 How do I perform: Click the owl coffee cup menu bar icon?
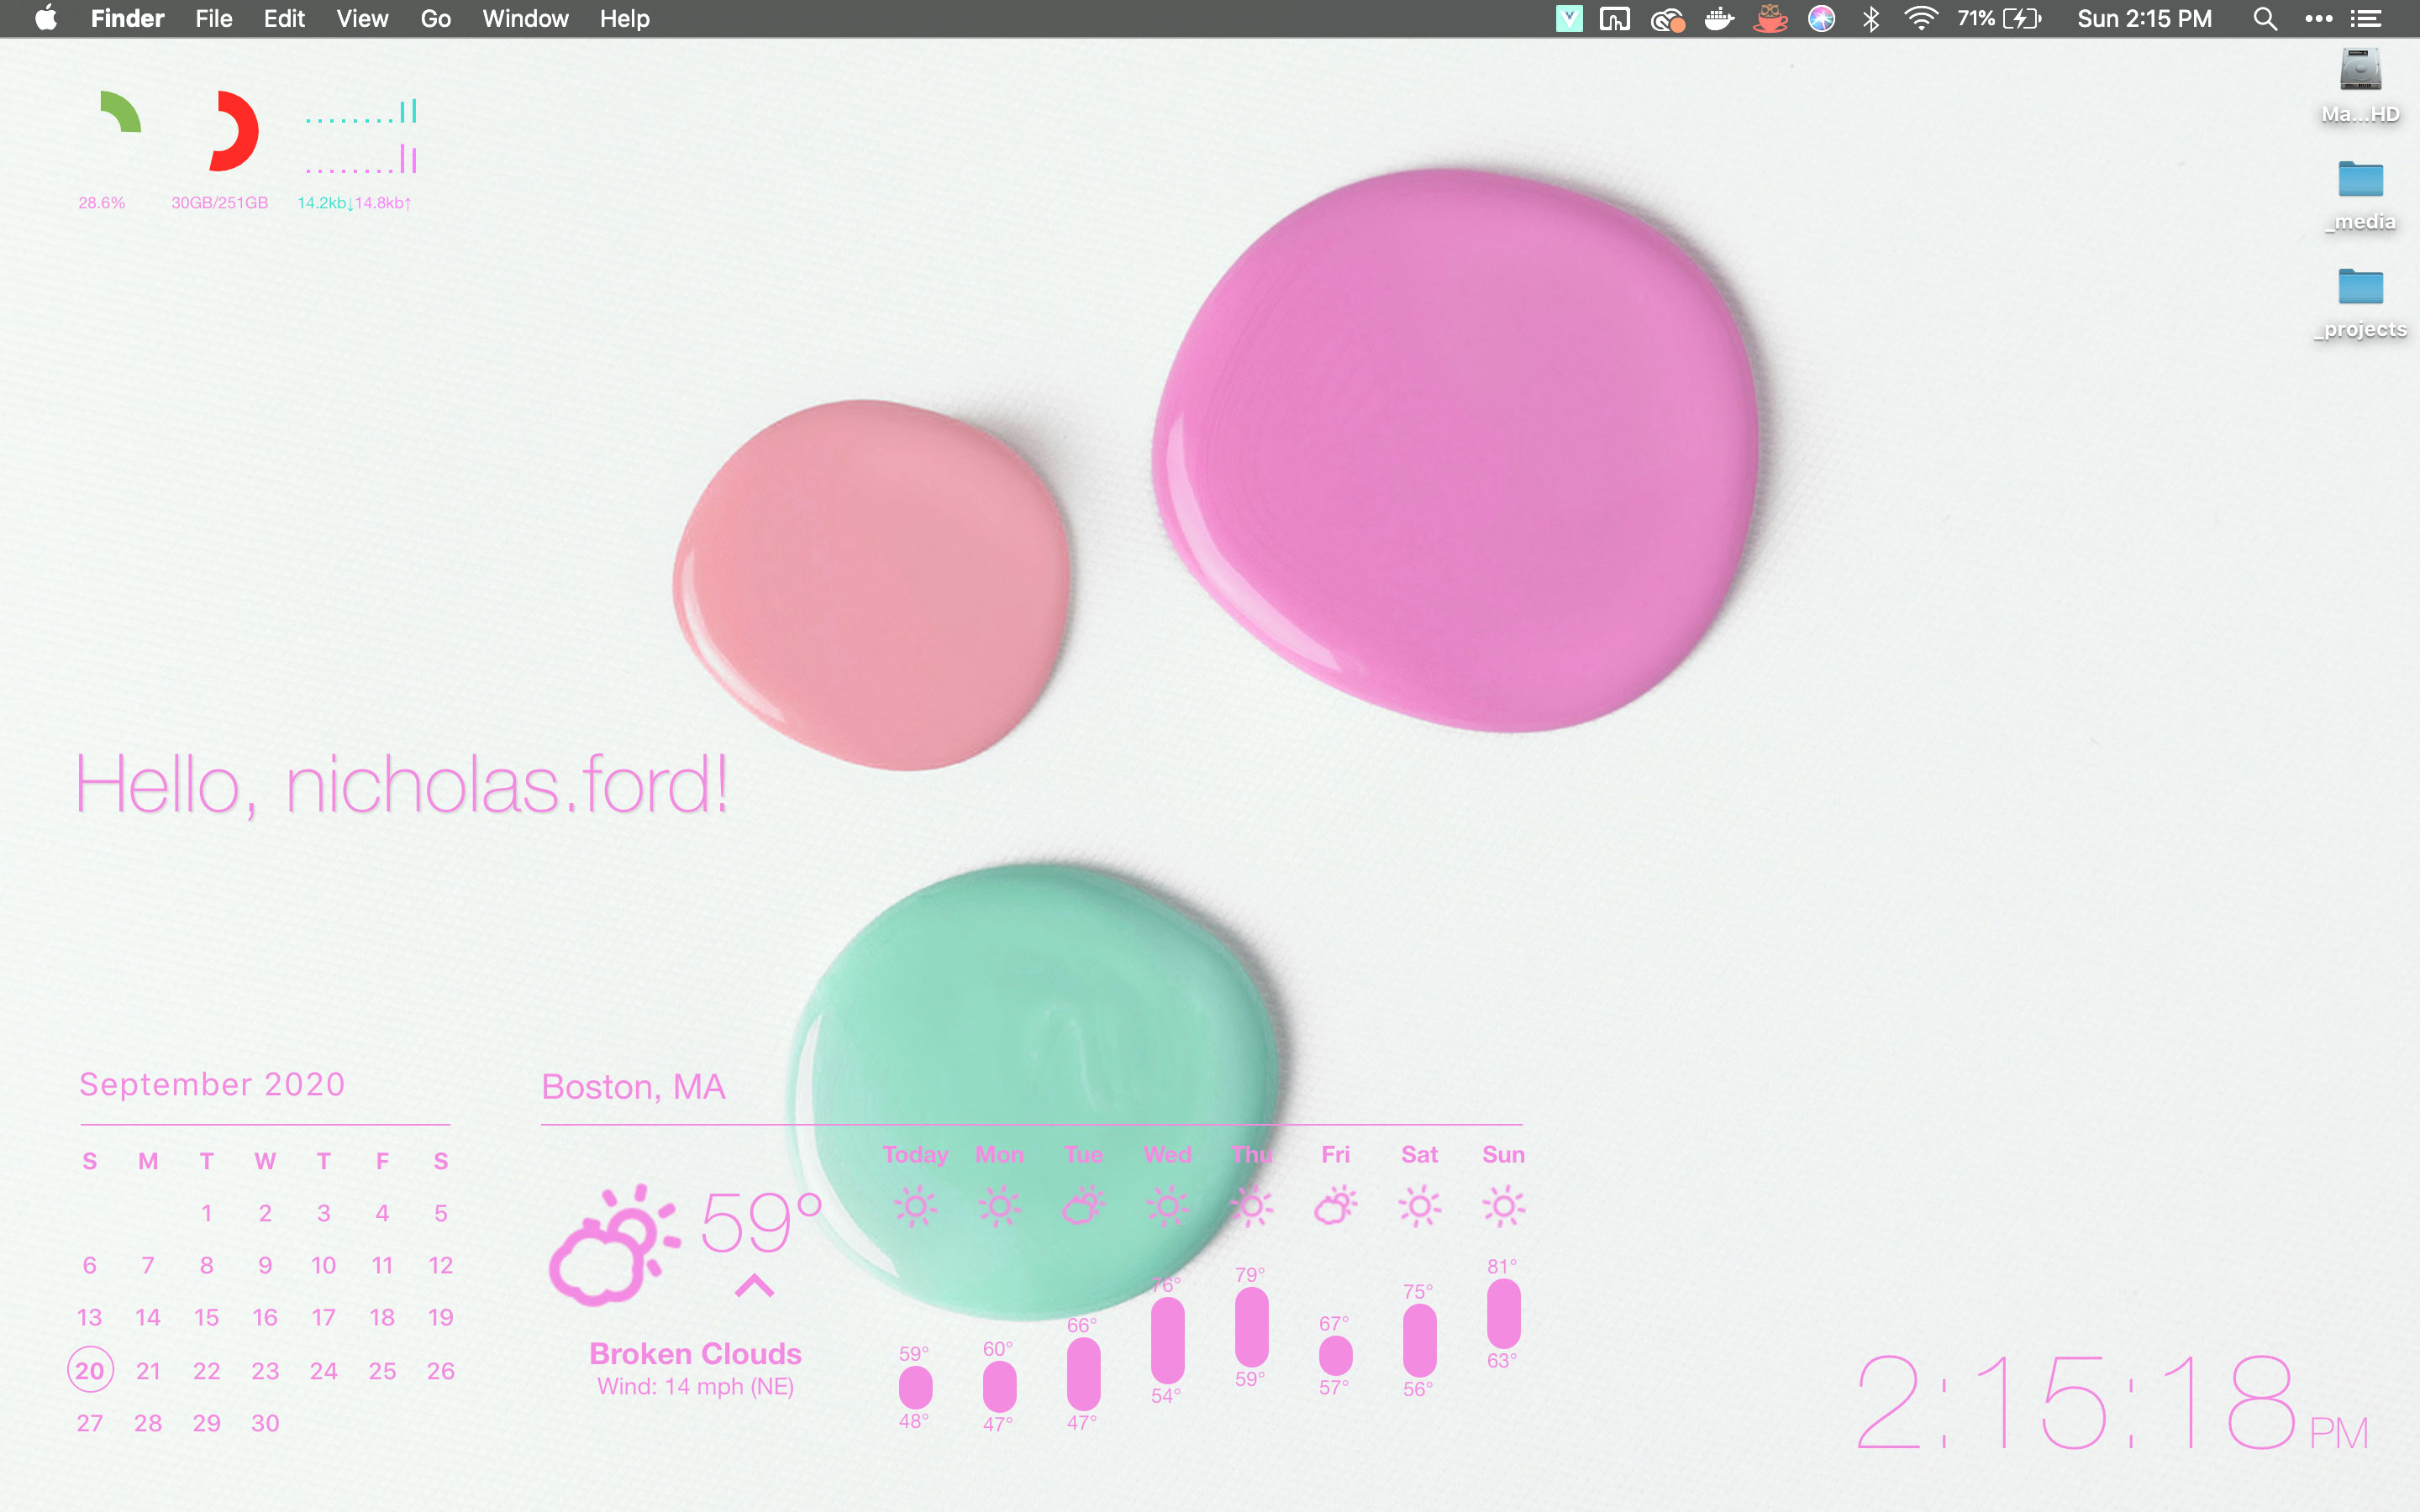click(1770, 19)
